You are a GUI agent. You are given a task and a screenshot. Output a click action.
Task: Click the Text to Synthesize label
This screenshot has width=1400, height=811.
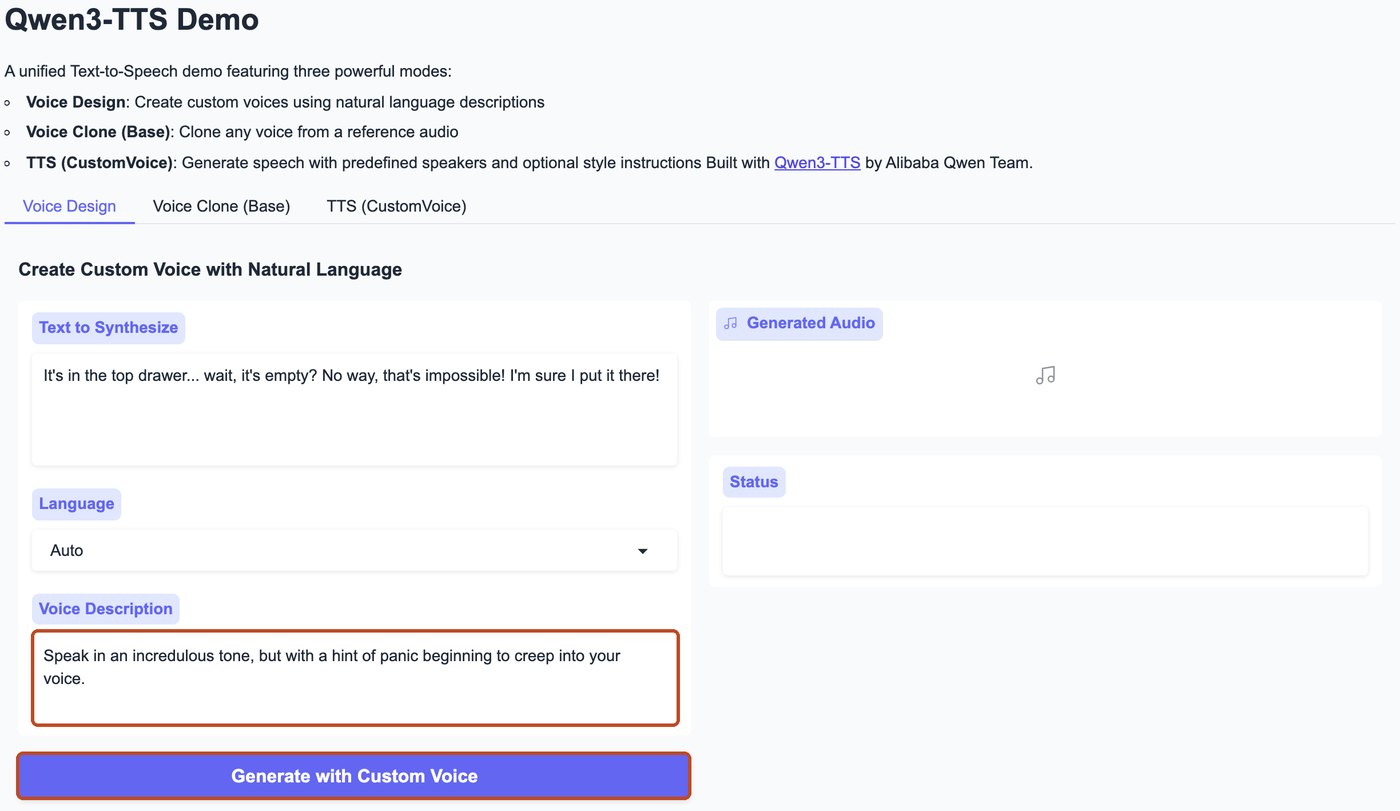pos(108,327)
